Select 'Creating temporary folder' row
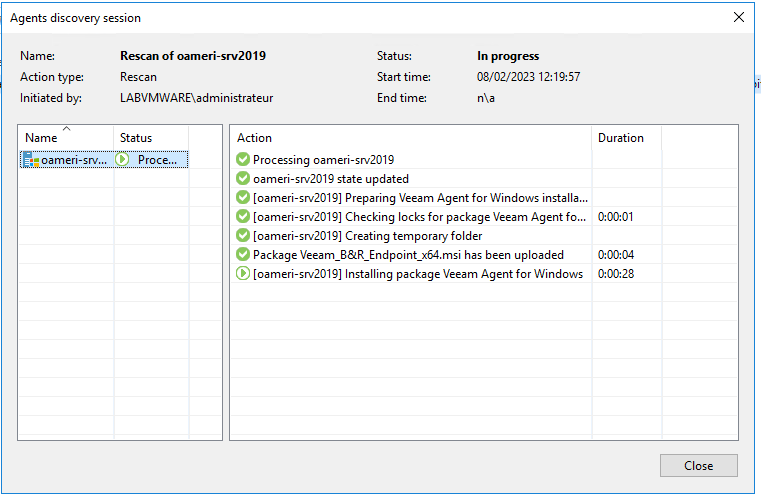Viewport: 761px width, 497px height. (x=484, y=235)
